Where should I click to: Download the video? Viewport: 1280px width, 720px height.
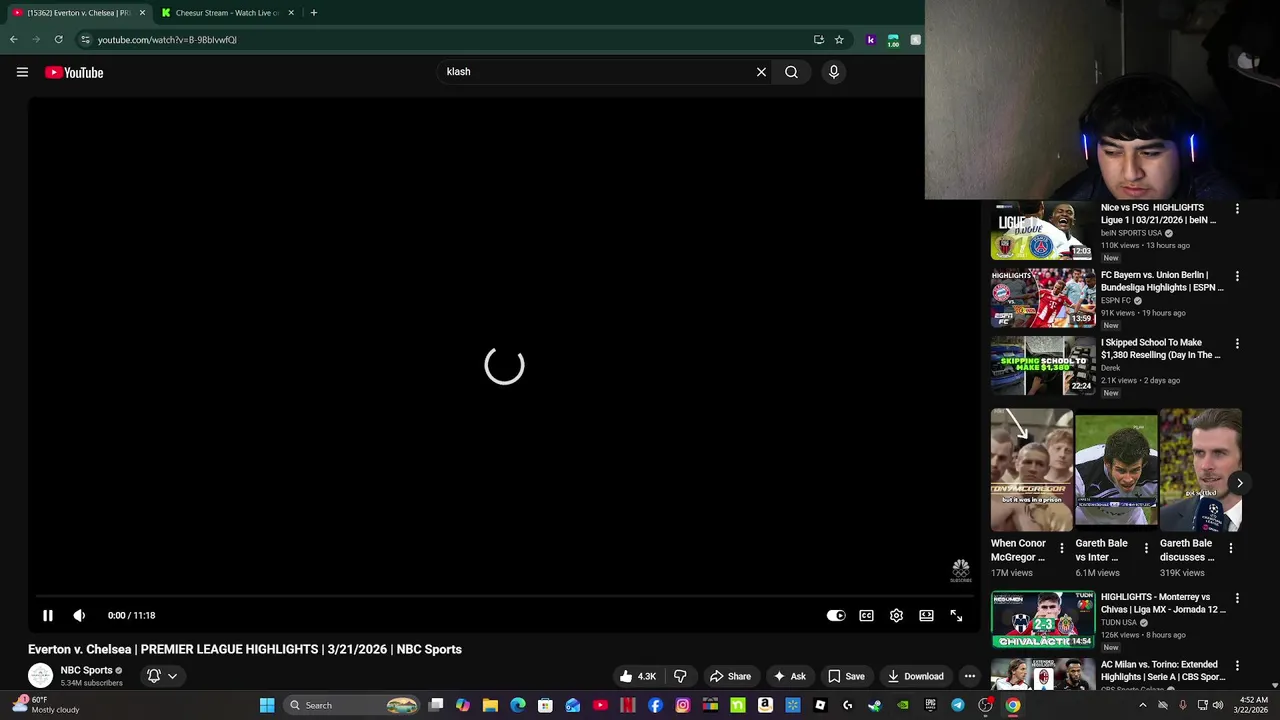pos(915,676)
